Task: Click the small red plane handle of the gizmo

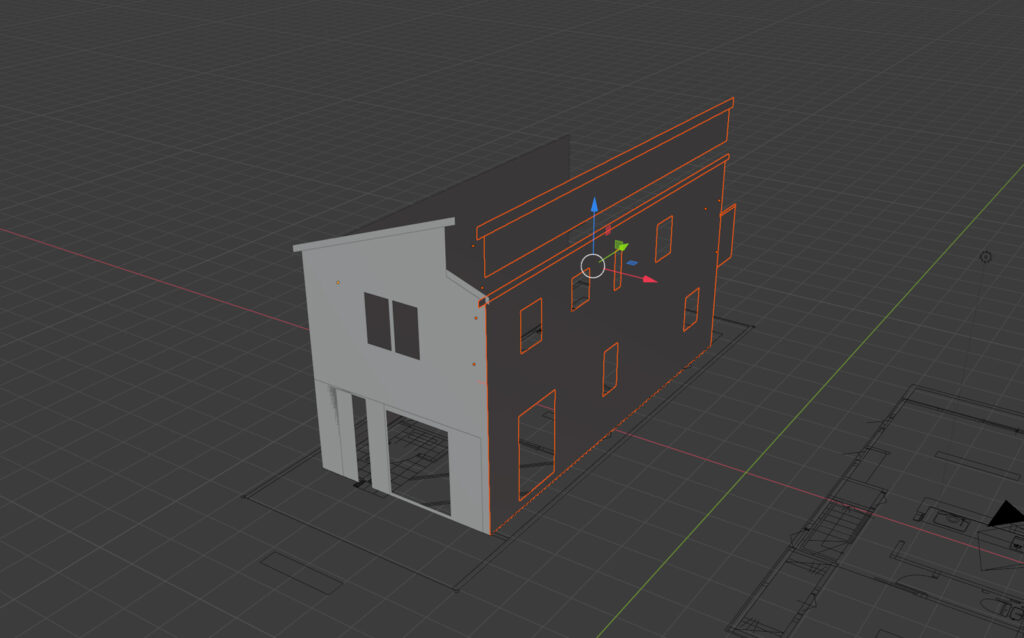Action: (609, 230)
